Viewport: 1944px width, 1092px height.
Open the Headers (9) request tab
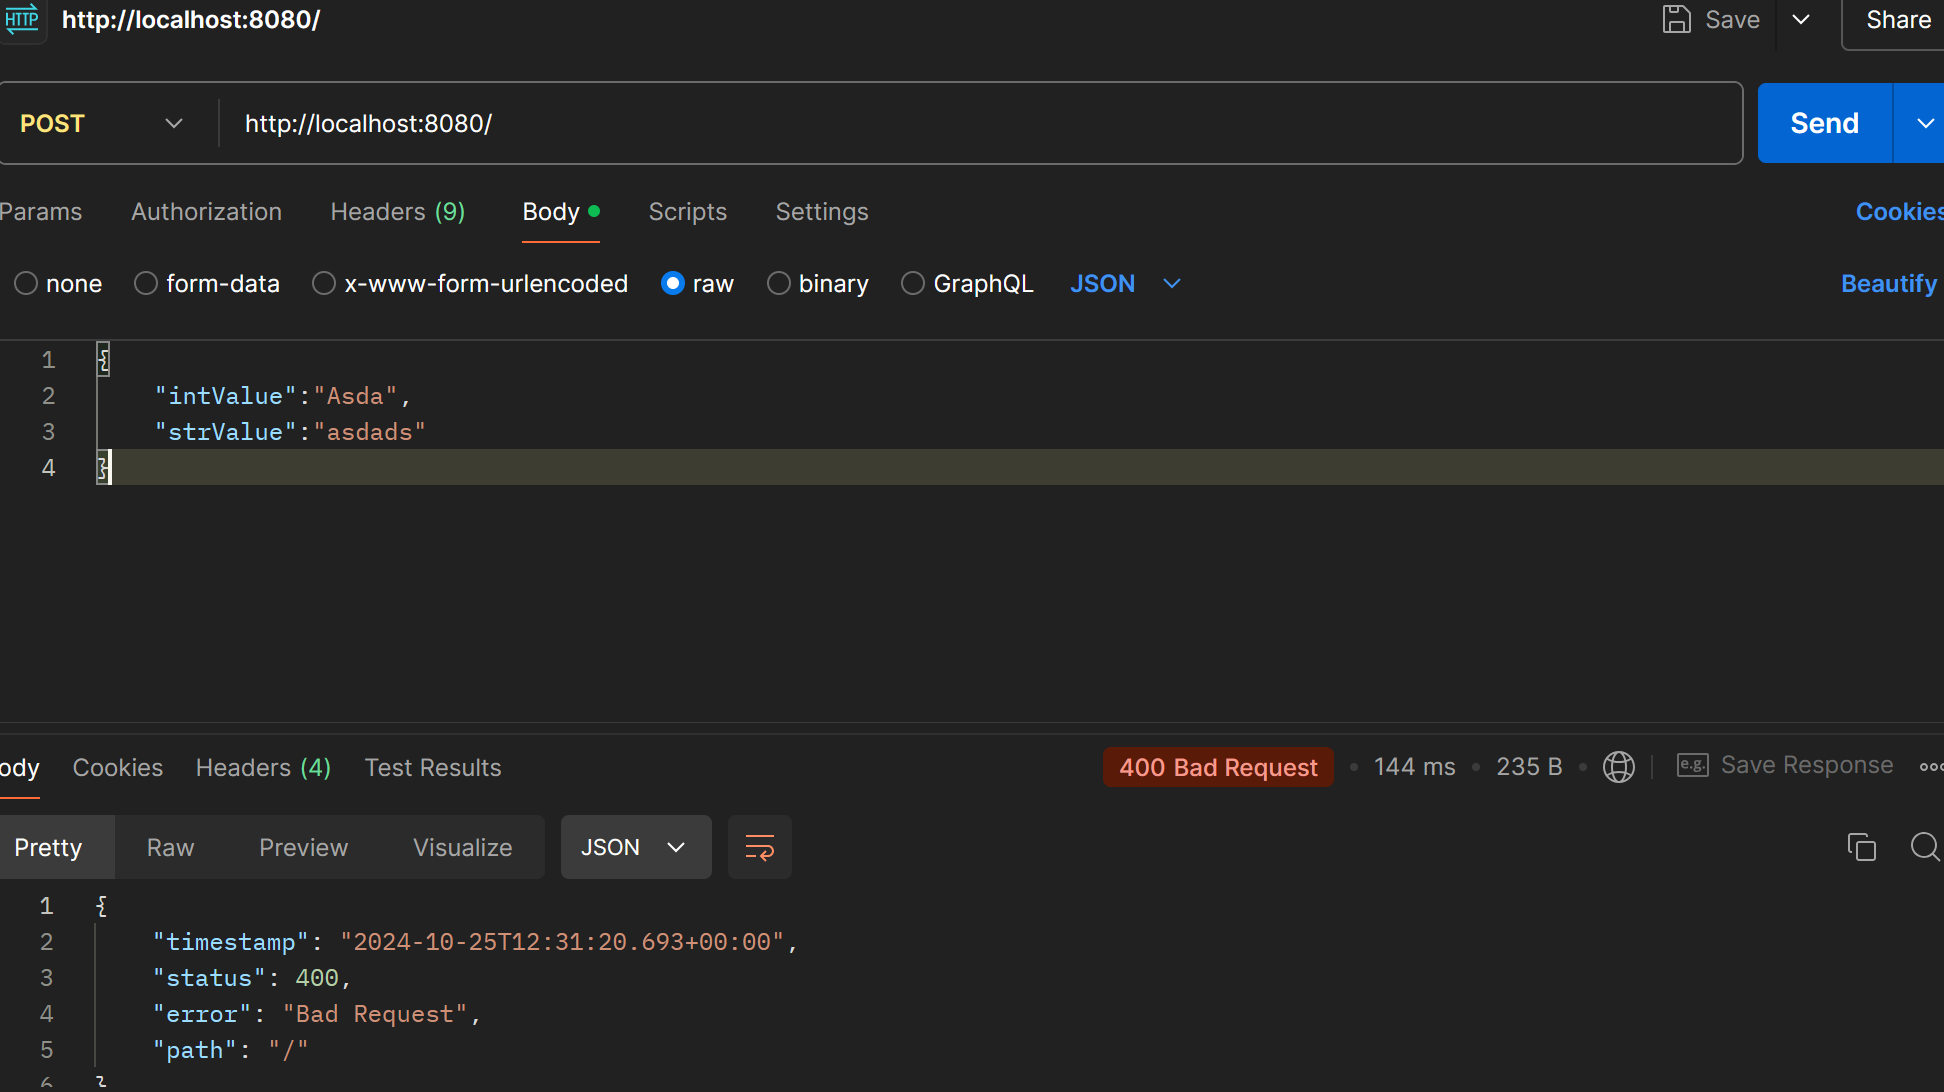coord(398,212)
